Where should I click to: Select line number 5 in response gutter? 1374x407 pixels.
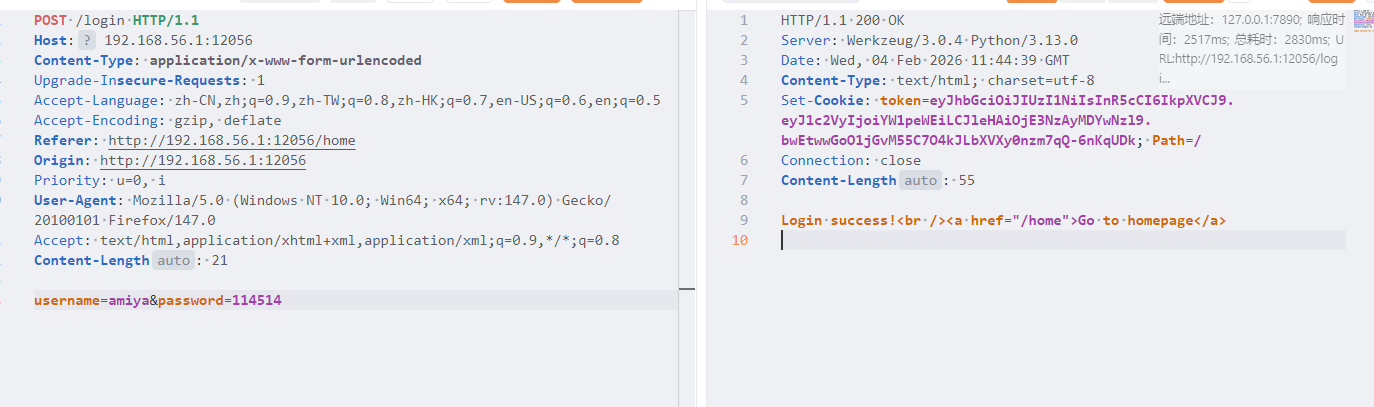pyautogui.click(x=743, y=100)
